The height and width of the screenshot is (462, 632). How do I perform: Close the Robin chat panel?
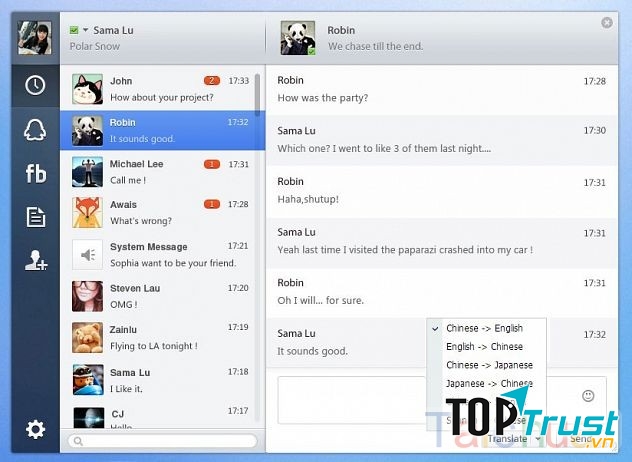pos(607,23)
